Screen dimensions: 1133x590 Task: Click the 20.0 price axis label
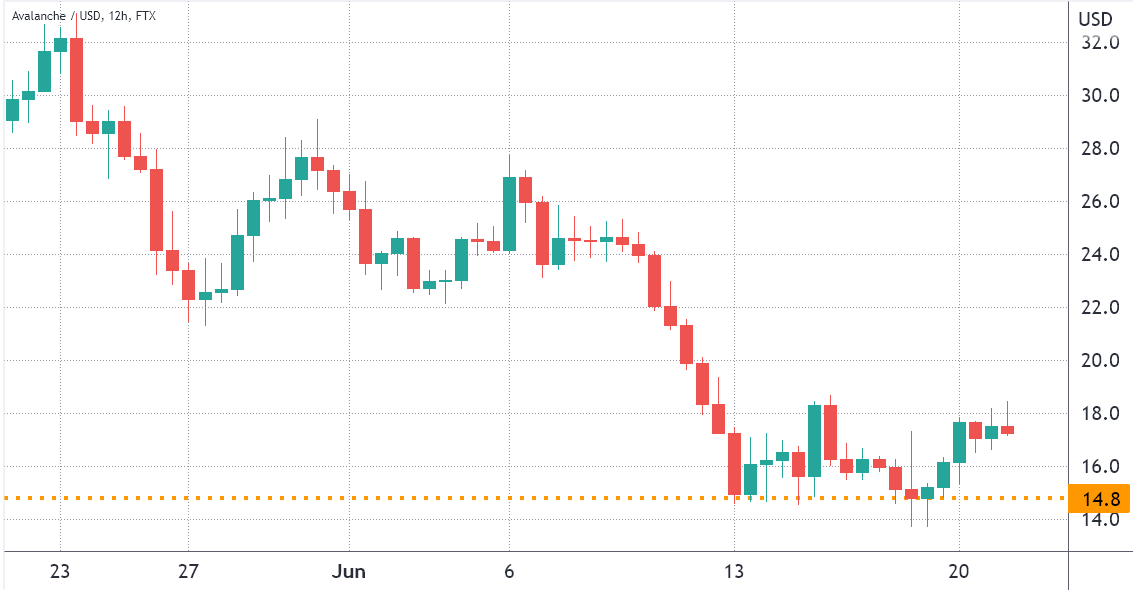1100,360
